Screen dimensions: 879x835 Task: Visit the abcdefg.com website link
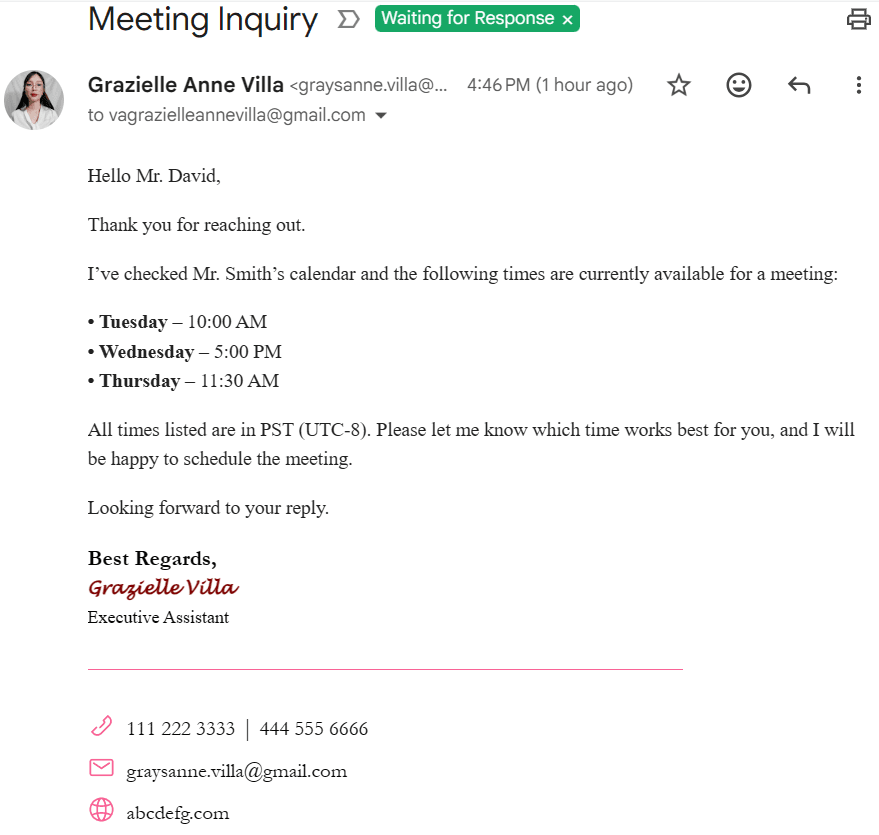[x=178, y=813]
